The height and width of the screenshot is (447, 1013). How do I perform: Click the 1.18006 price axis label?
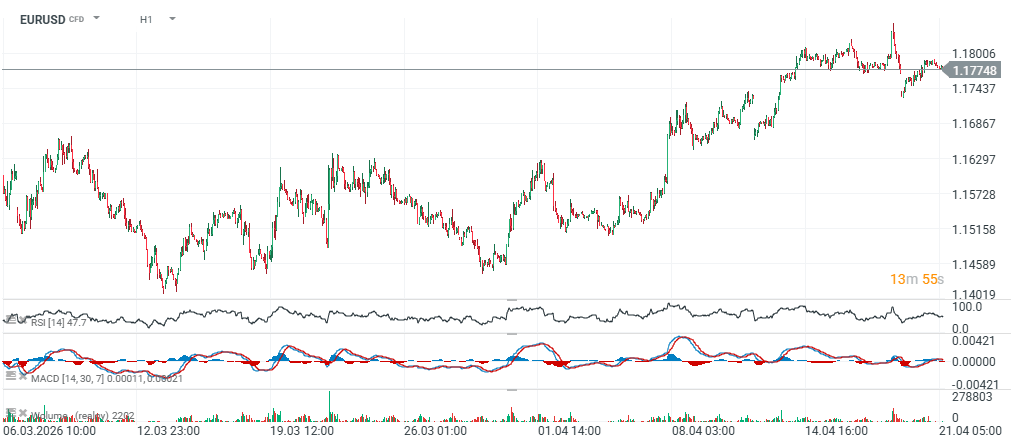974,54
